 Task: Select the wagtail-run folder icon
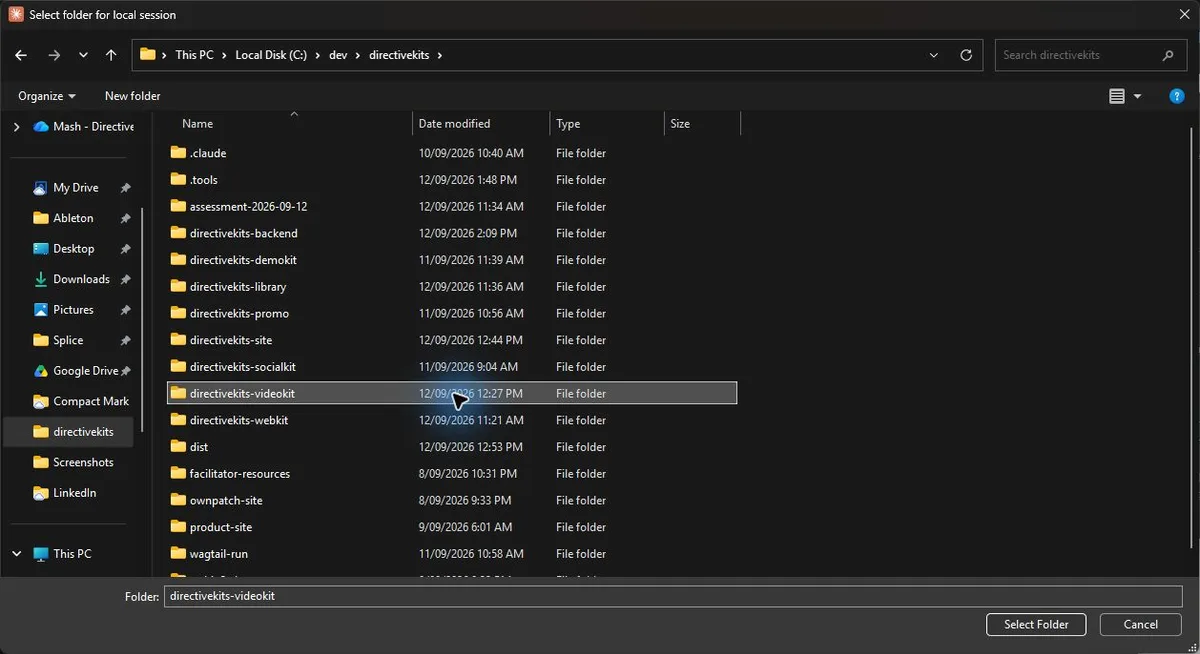click(179, 554)
